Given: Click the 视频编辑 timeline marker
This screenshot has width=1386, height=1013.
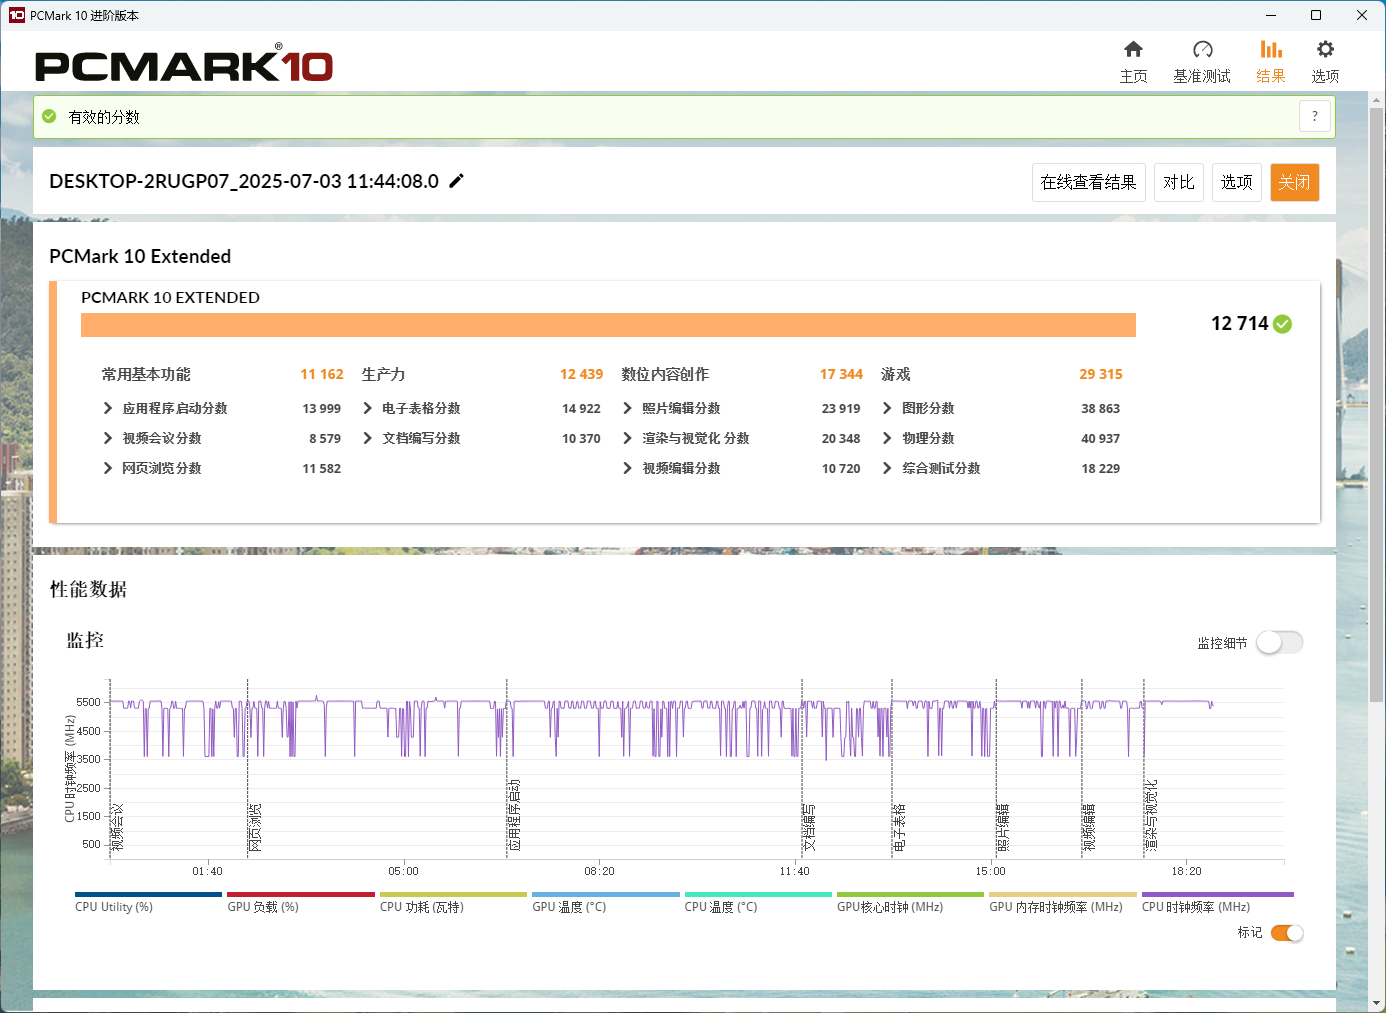Looking at the screenshot, I should [1089, 828].
